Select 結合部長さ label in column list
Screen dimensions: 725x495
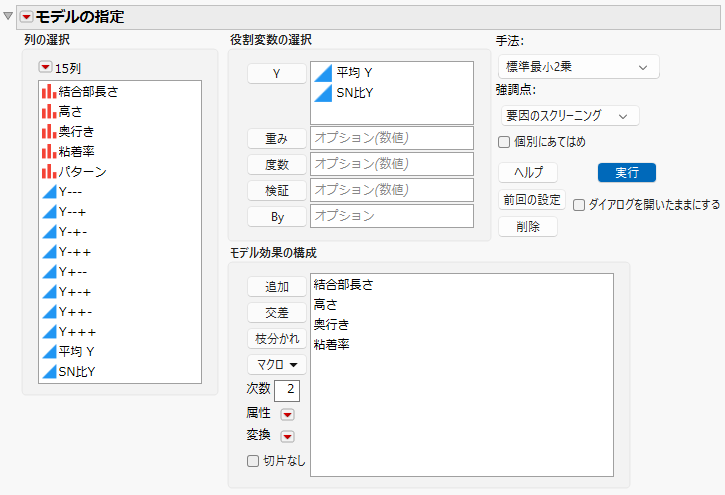click(88, 92)
